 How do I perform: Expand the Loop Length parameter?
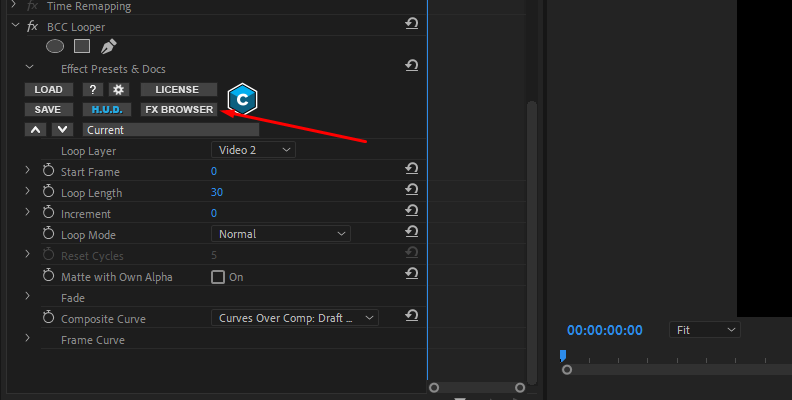coord(28,191)
